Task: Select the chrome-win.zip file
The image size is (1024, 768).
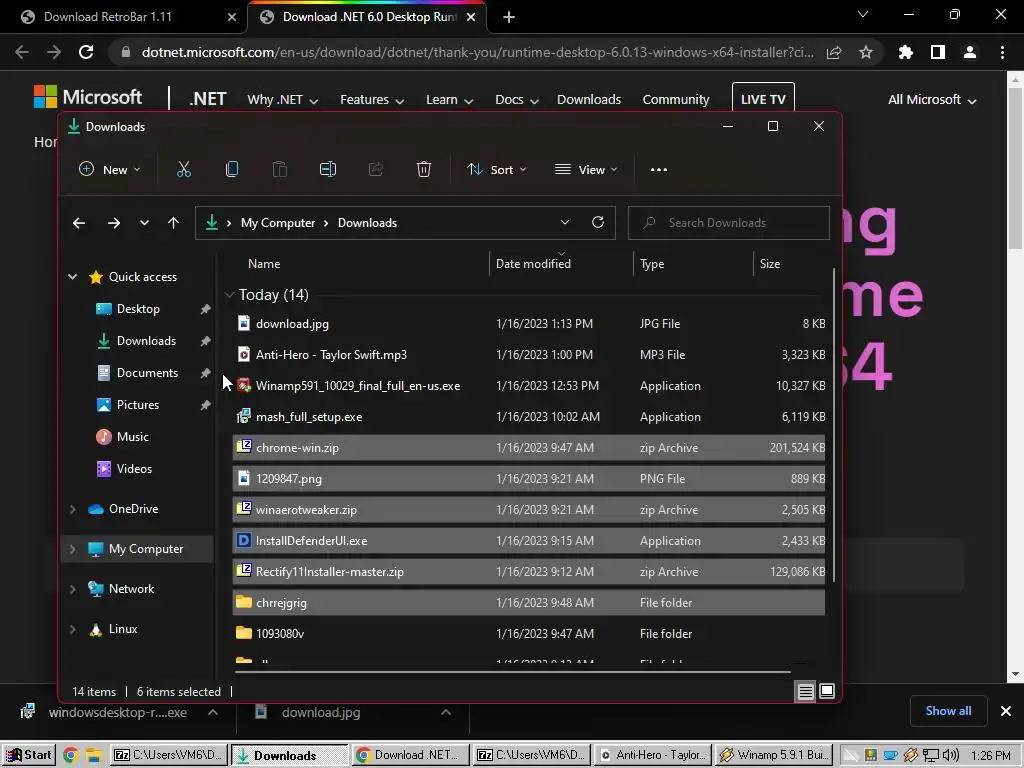Action: [528, 448]
